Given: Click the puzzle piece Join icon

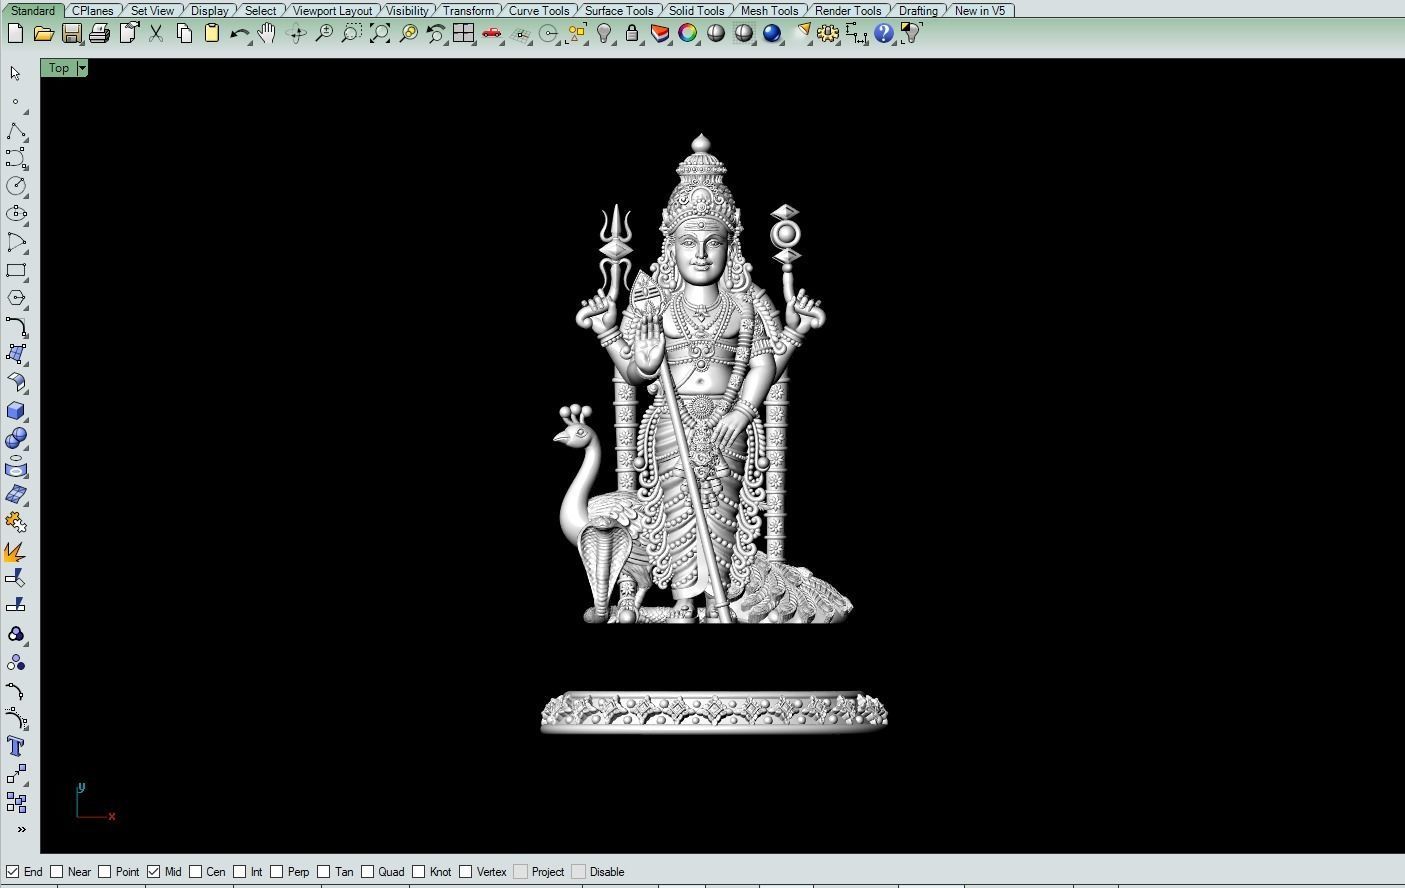Looking at the screenshot, I should click(16, 522).
